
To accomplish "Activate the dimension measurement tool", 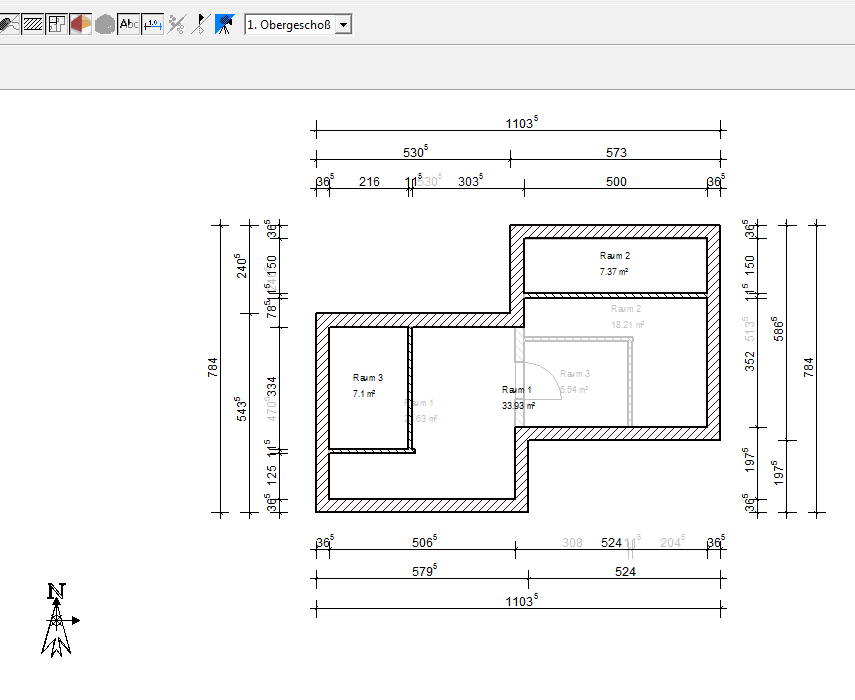I will click(153, 24).
